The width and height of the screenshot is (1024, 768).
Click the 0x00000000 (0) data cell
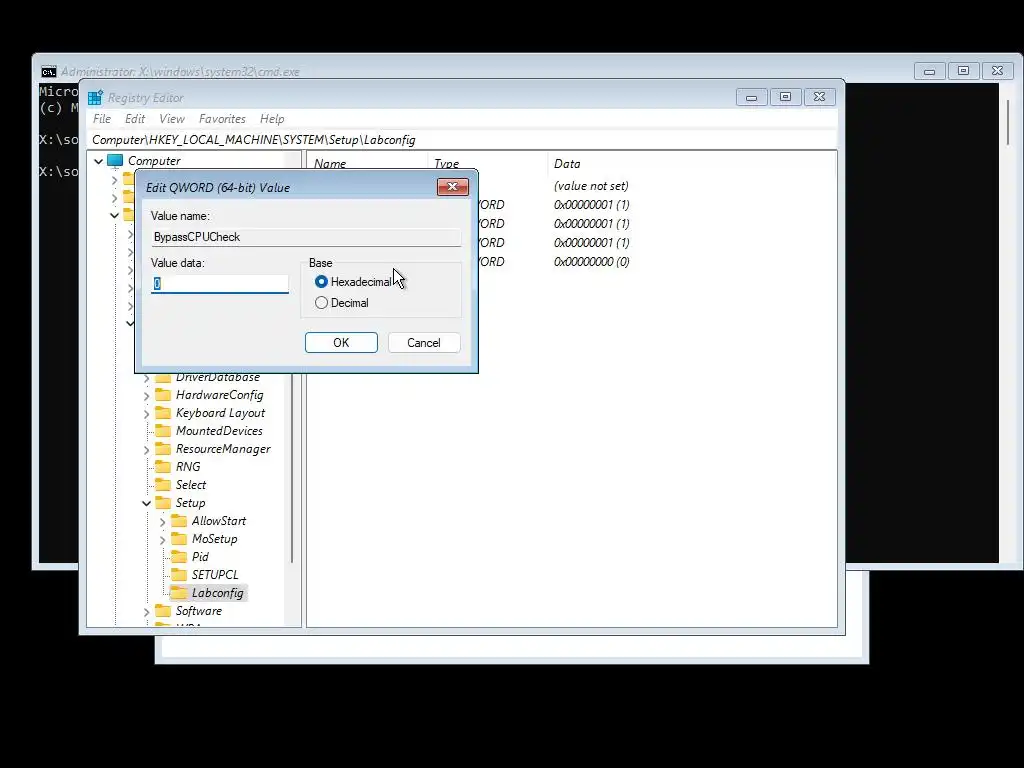click(592, 262)
